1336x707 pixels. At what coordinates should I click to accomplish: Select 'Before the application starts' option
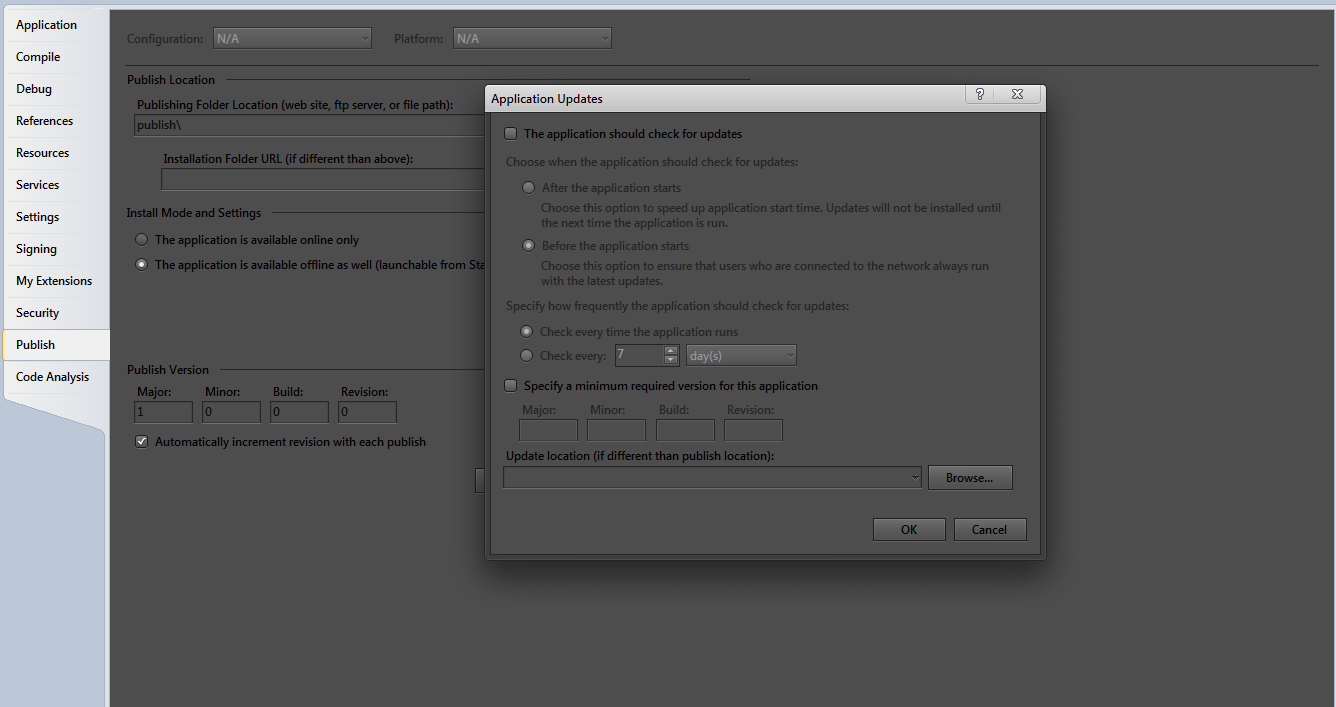pyautogui.click(x=529, y=246)
